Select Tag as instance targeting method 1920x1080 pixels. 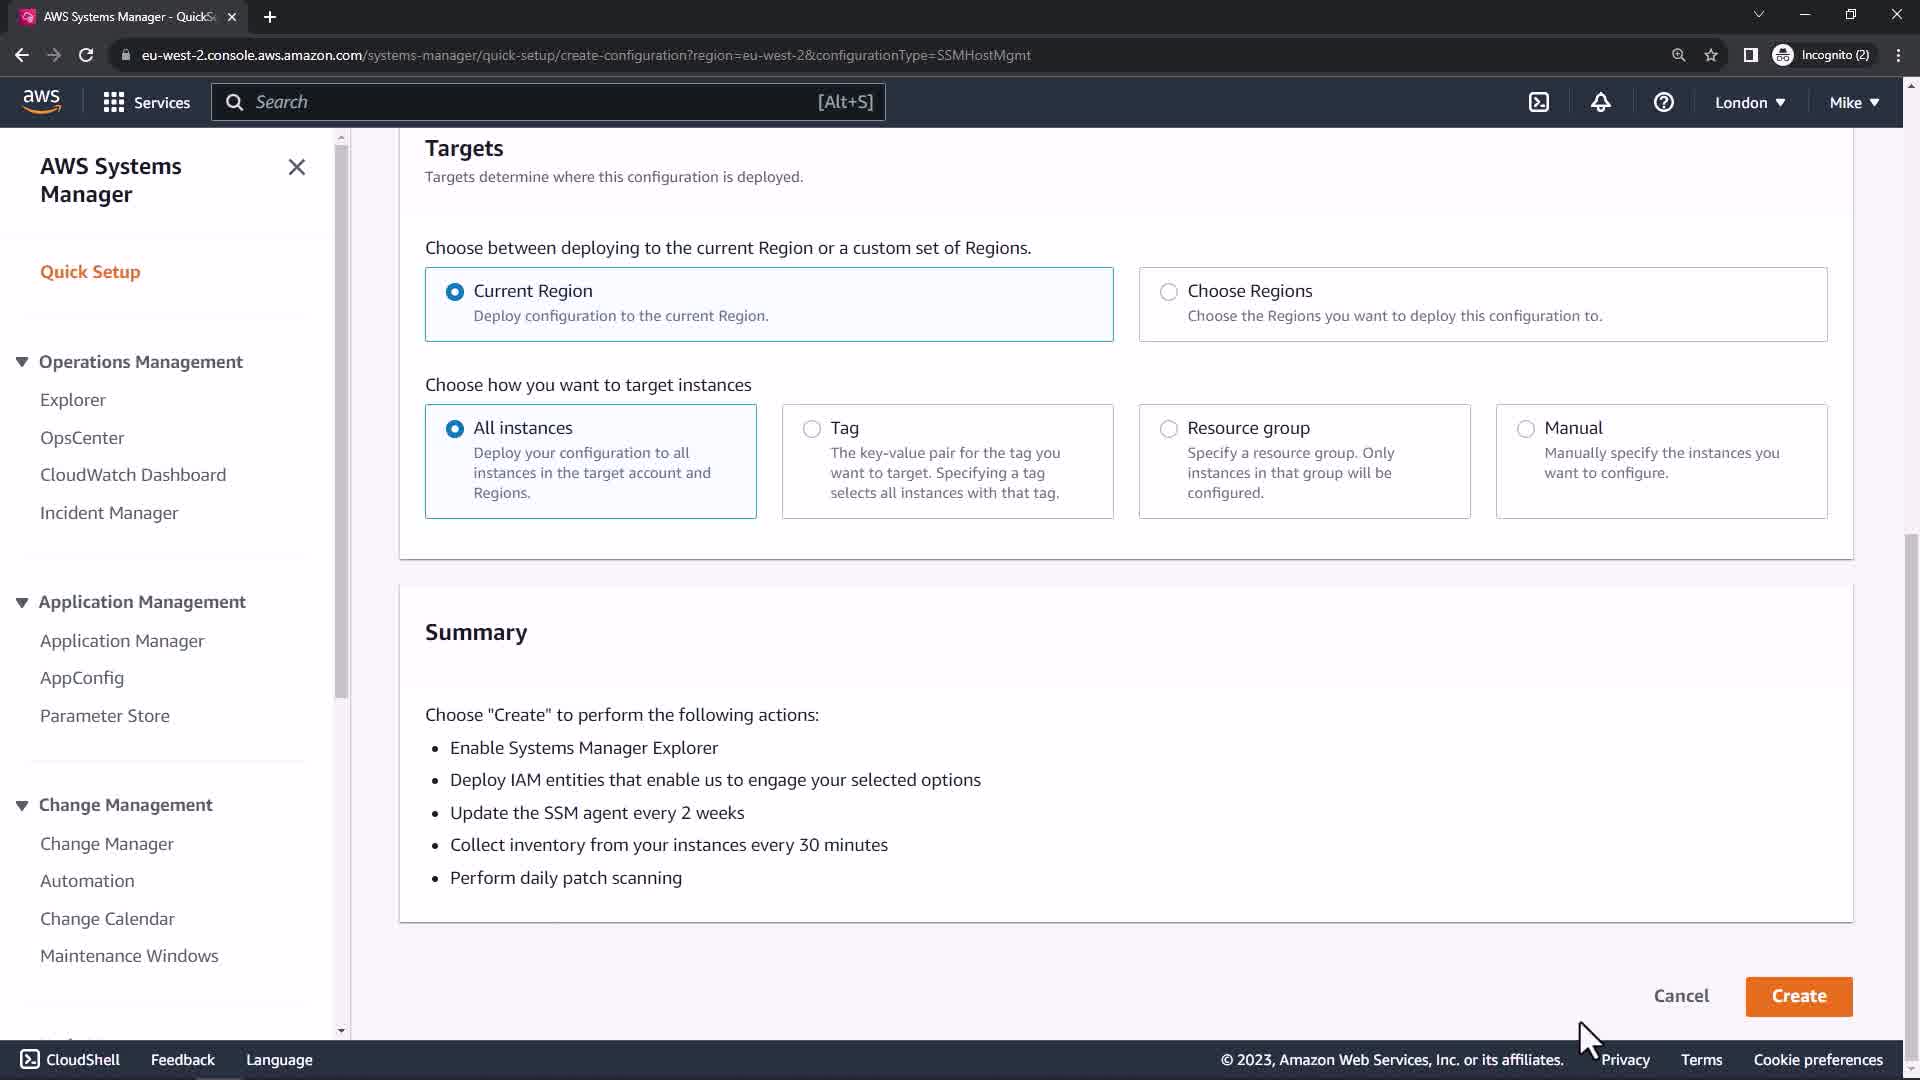[812, 429]
